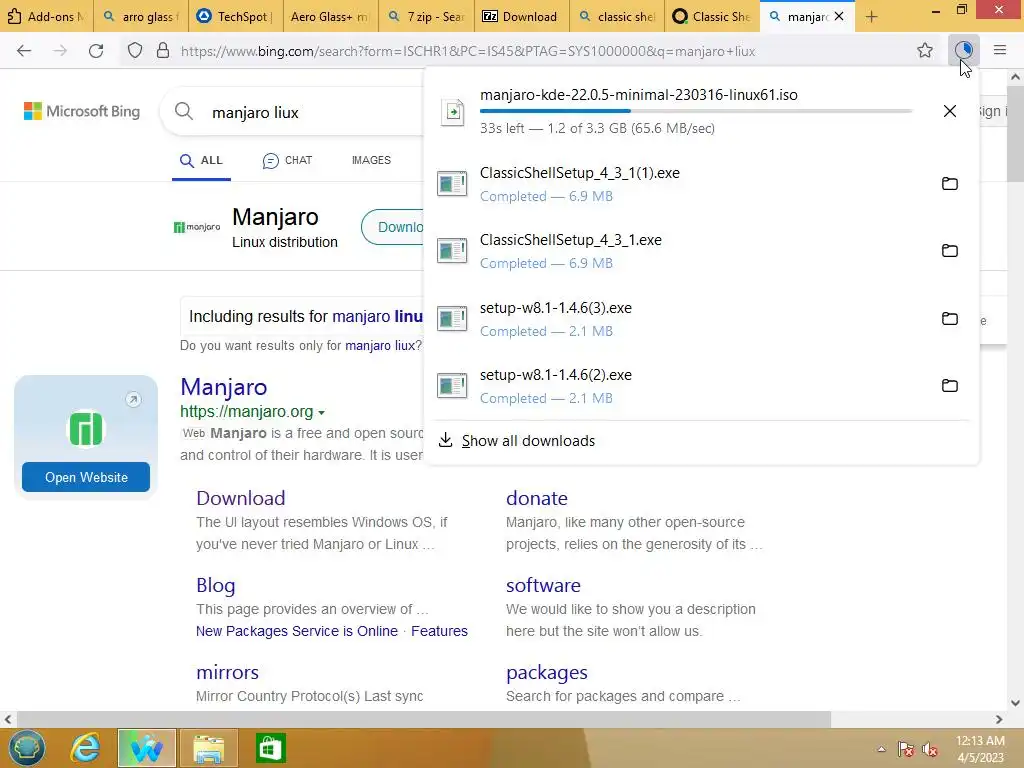Click the browser forward arrow
Viewport: 1024px width, 768px height.
pyautogui.click(x=60, y=51)
